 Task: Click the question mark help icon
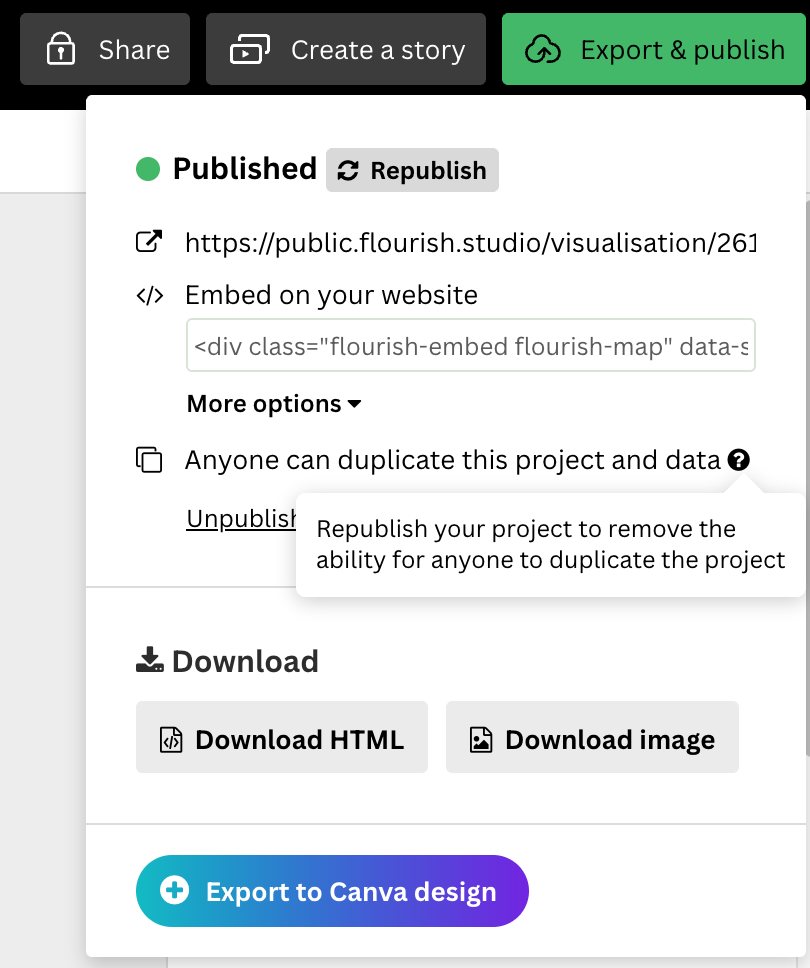pyautogui.click(x=739, y=460)
